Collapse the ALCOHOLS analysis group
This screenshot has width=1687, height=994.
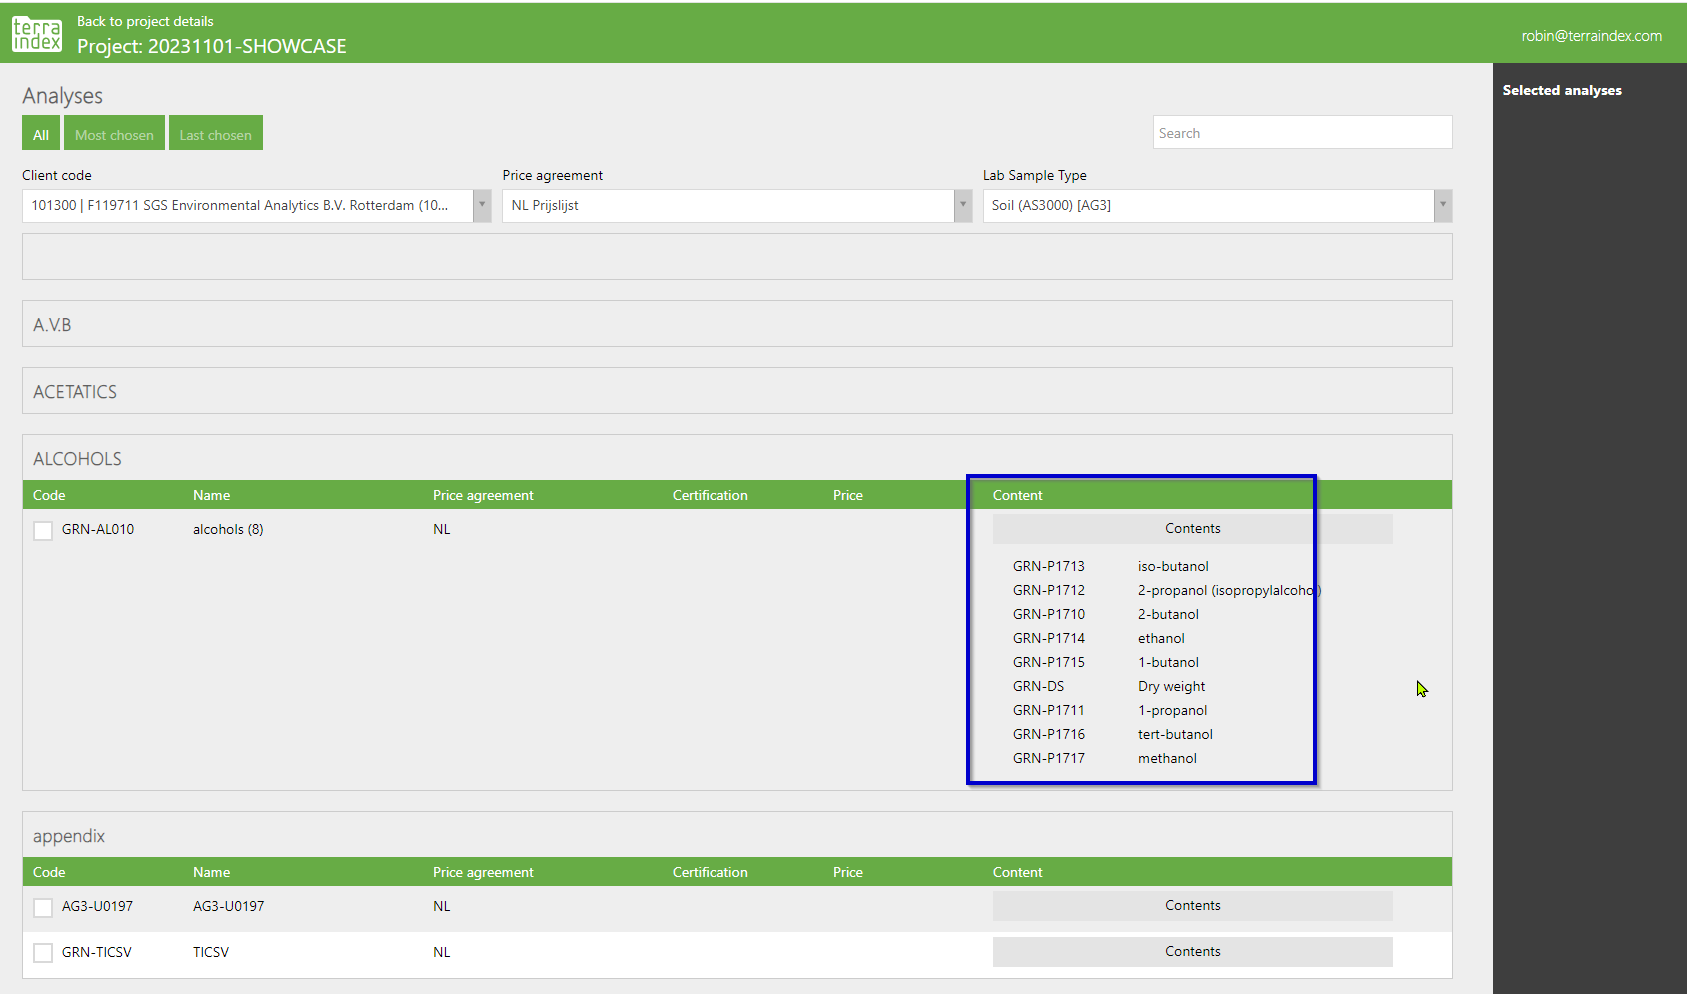(x=77, y=459)
